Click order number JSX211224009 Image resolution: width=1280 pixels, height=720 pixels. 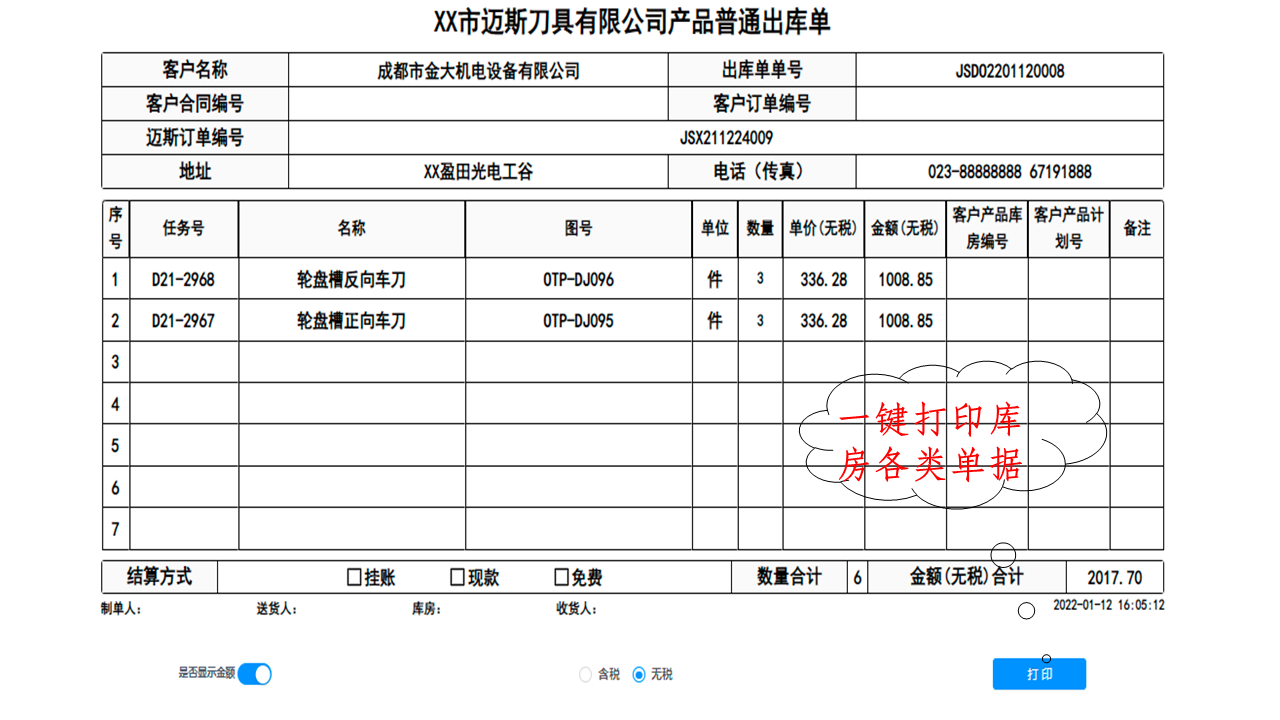point(726,138)
